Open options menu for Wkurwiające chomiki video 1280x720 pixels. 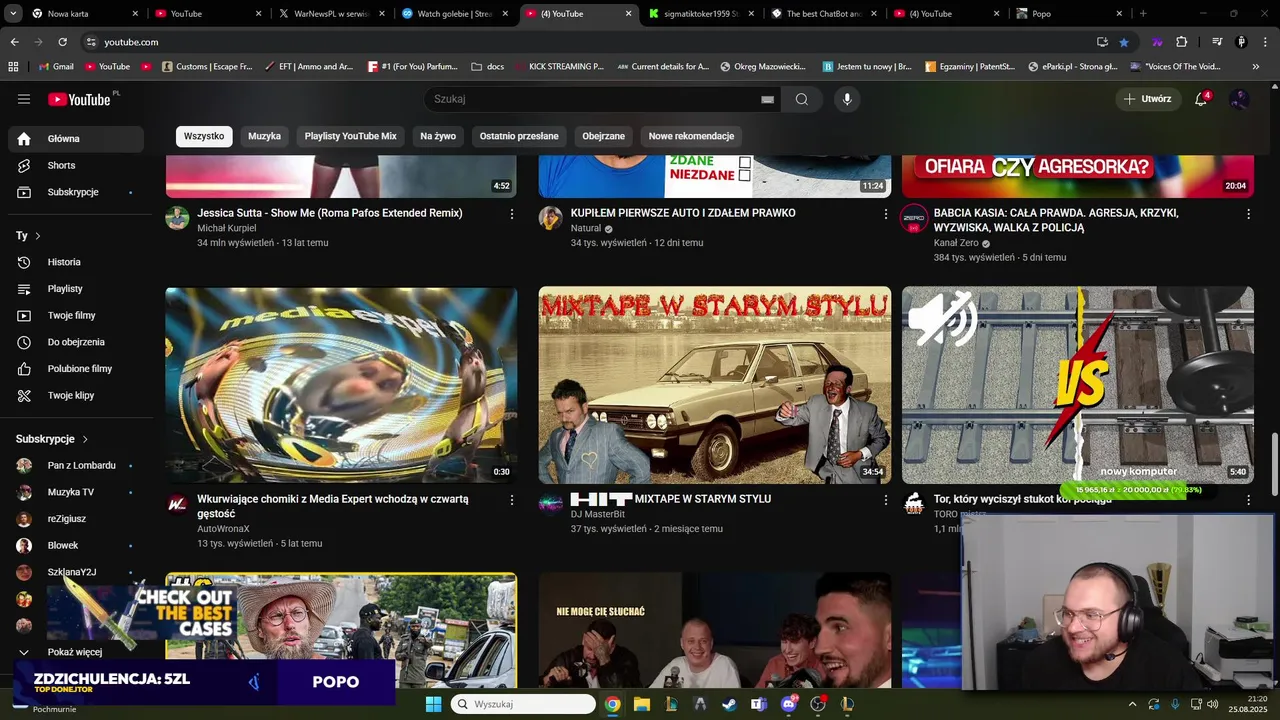[512, 500]
